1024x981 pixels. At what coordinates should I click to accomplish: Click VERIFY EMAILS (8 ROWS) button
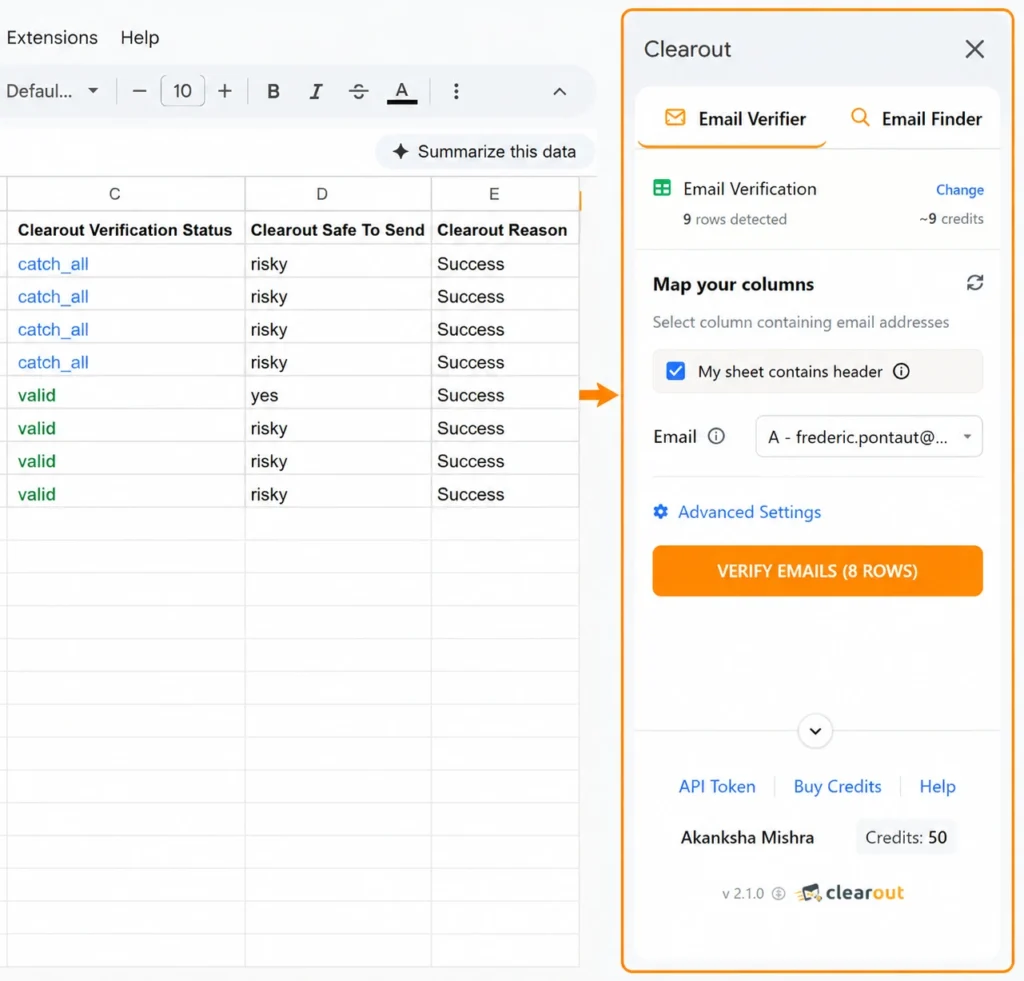point(817,571)
